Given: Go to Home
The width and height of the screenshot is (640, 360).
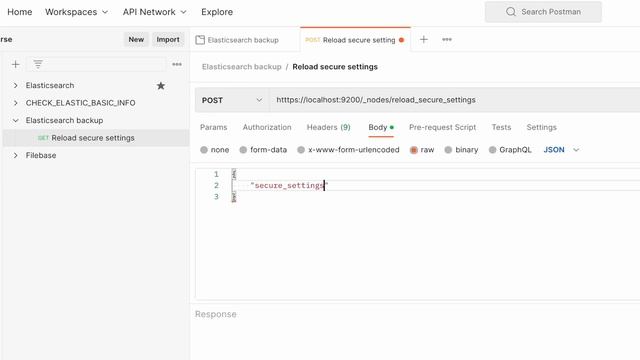Looking at the screenshot, I should (20, 12).
